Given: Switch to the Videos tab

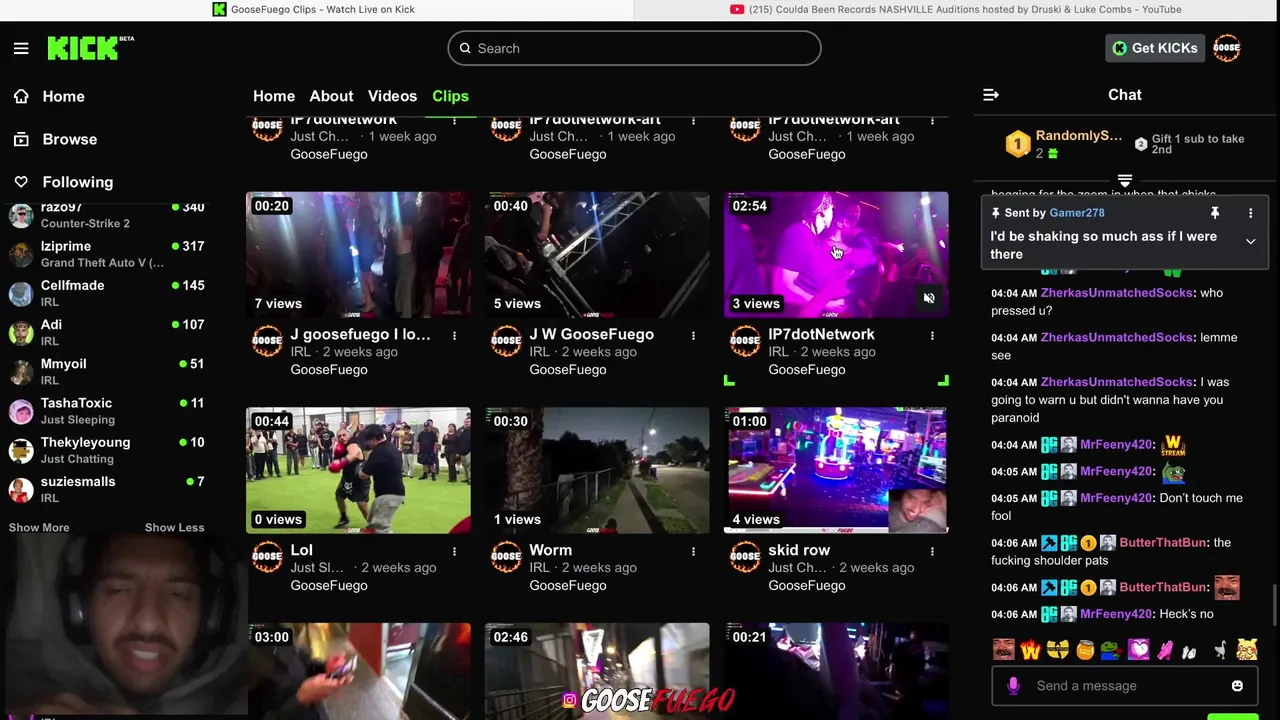Looking at the screenshot, I should (392, 96).
